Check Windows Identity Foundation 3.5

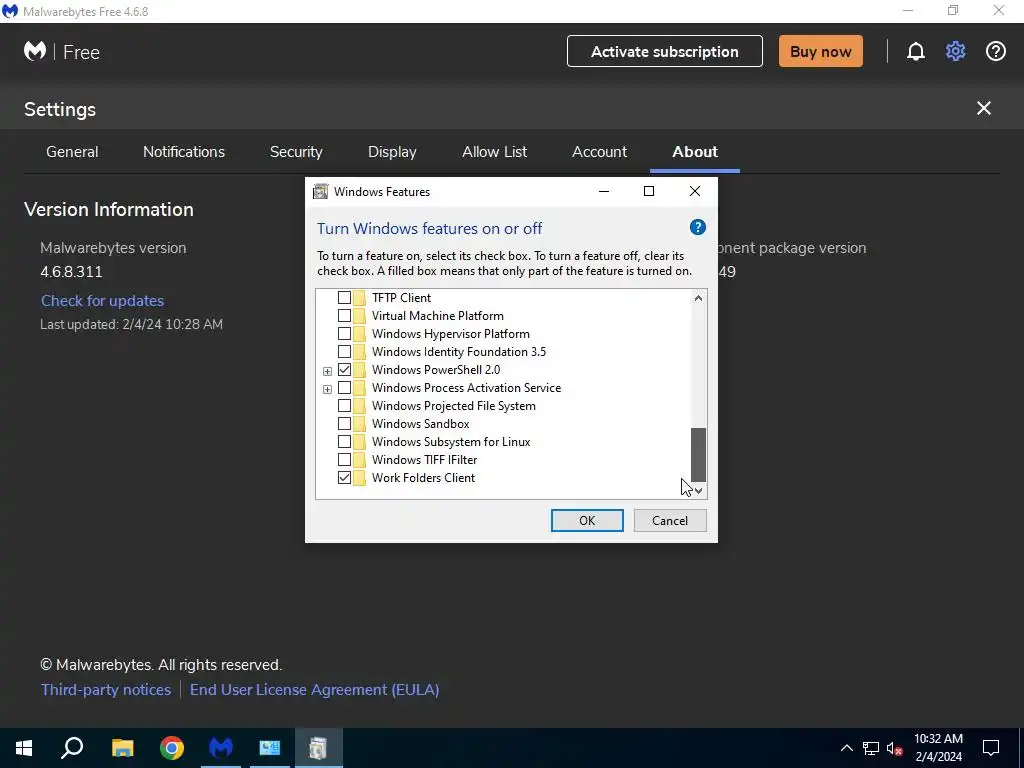point(344,352)
